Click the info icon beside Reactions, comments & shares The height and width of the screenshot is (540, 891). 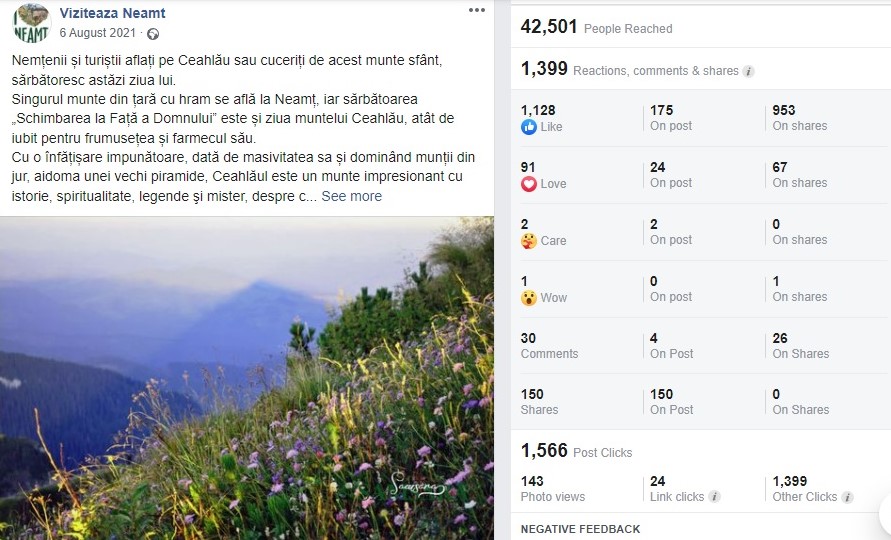pyautogui.click(x=748, y=72)
